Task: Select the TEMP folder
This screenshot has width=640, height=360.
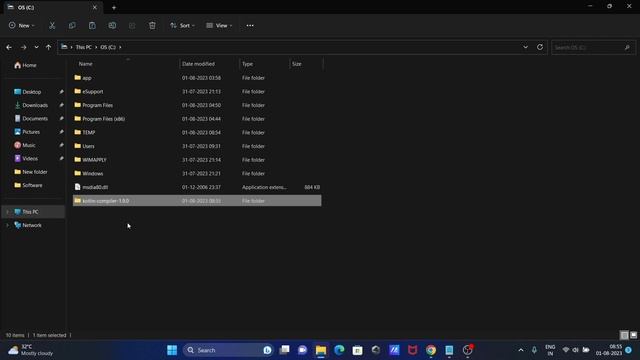Action: [197, 133]
